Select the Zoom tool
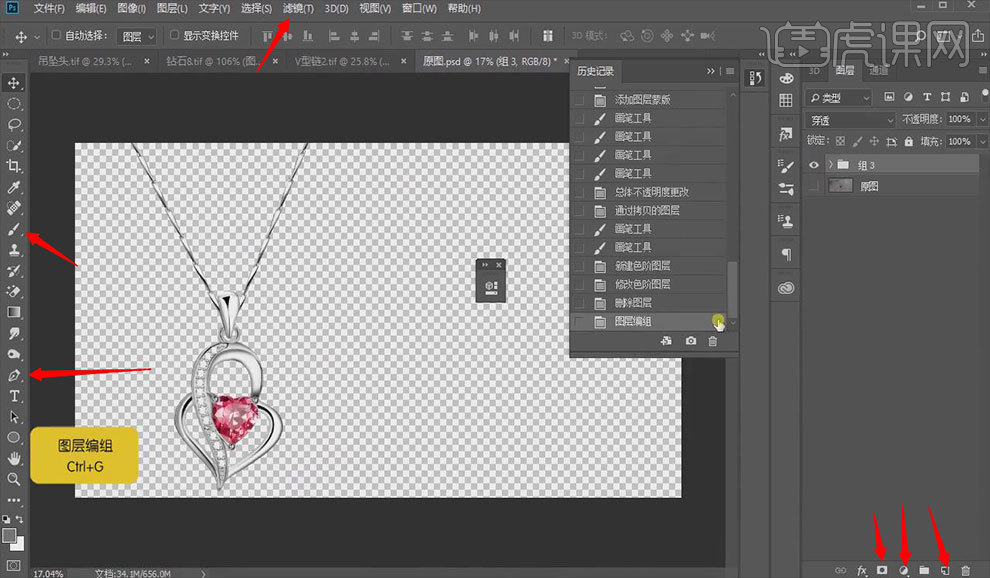 click(13, 479)
